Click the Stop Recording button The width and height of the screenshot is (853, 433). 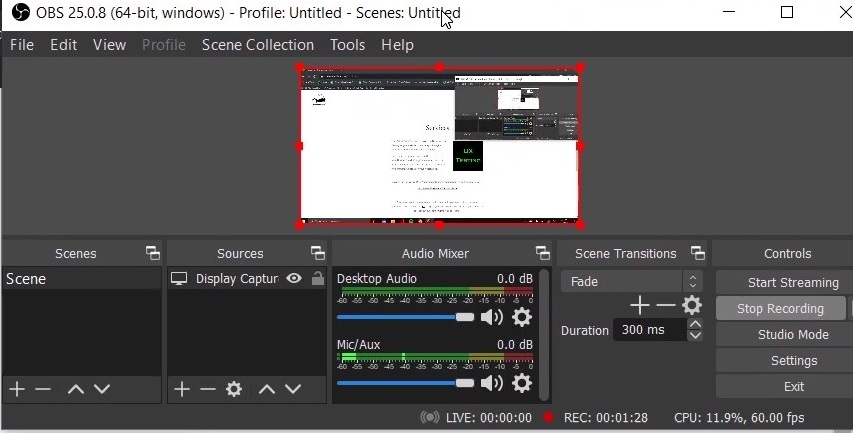780,308
